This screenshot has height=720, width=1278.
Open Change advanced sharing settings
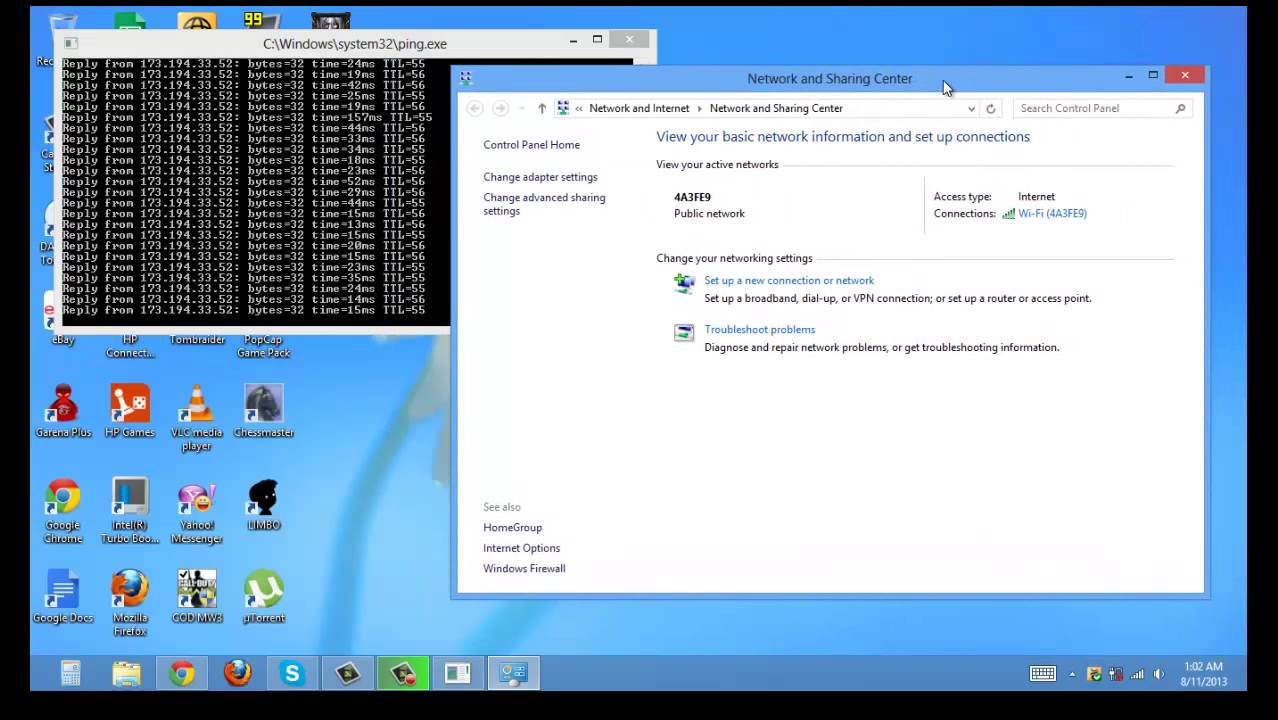(x=544, y=204)
